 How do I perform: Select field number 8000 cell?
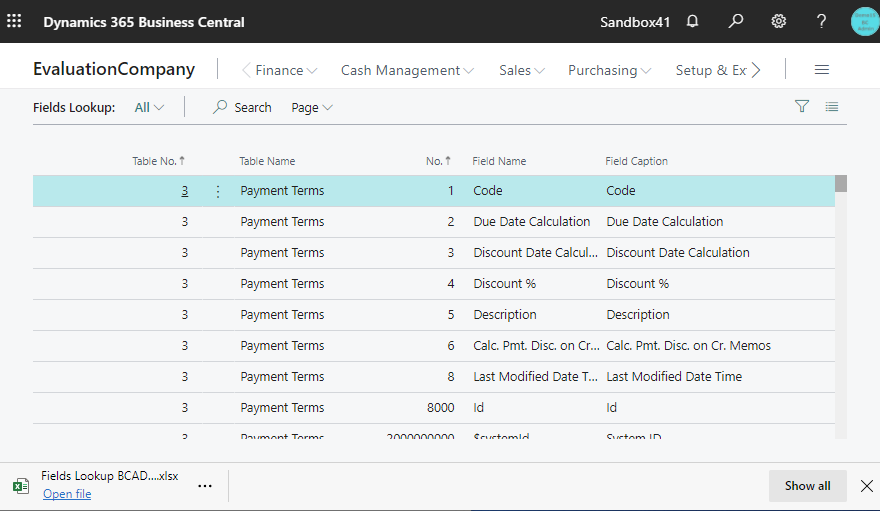click(441, 408)
